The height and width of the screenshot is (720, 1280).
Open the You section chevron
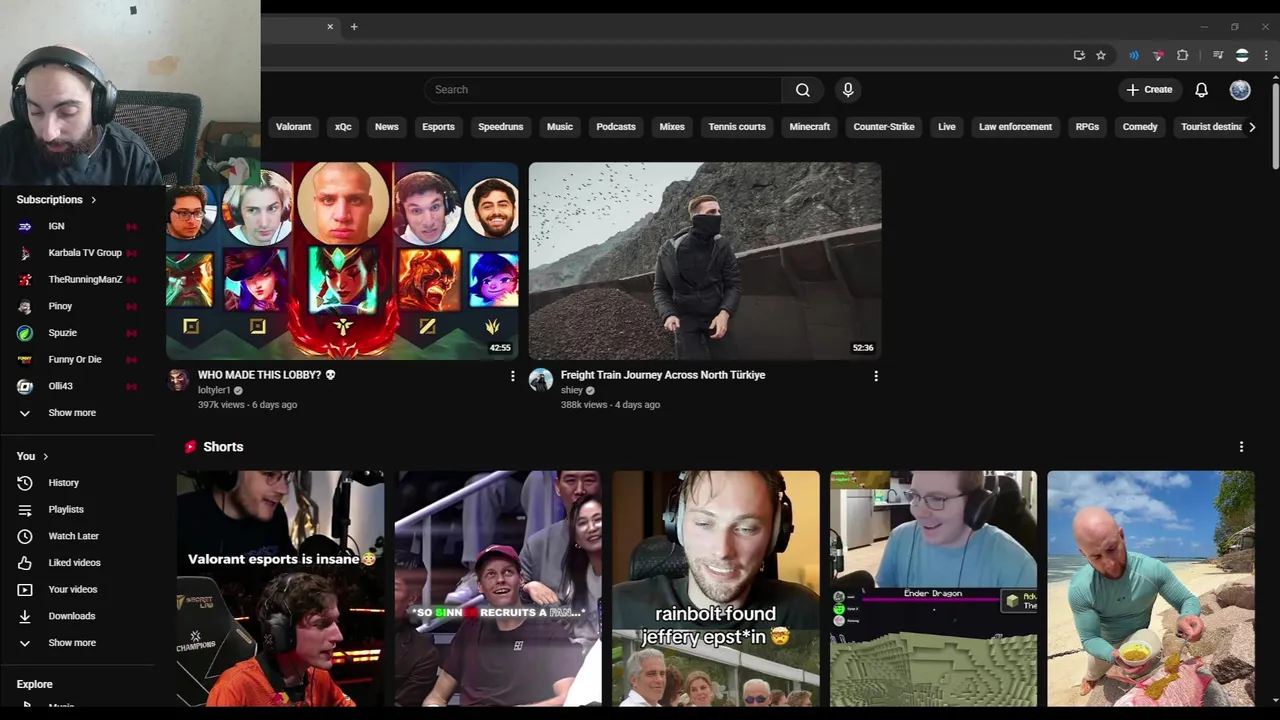click(45, 457)
